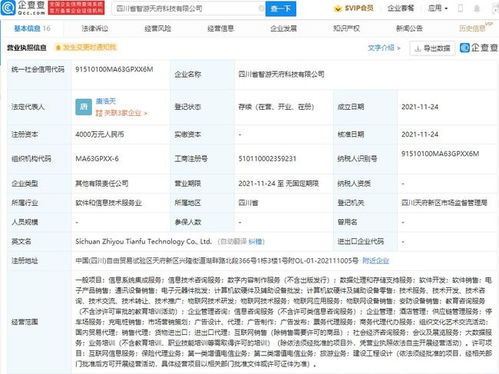499x374 pixels.
Task: Switch to the 基本信息 tab
Action: 32,29
